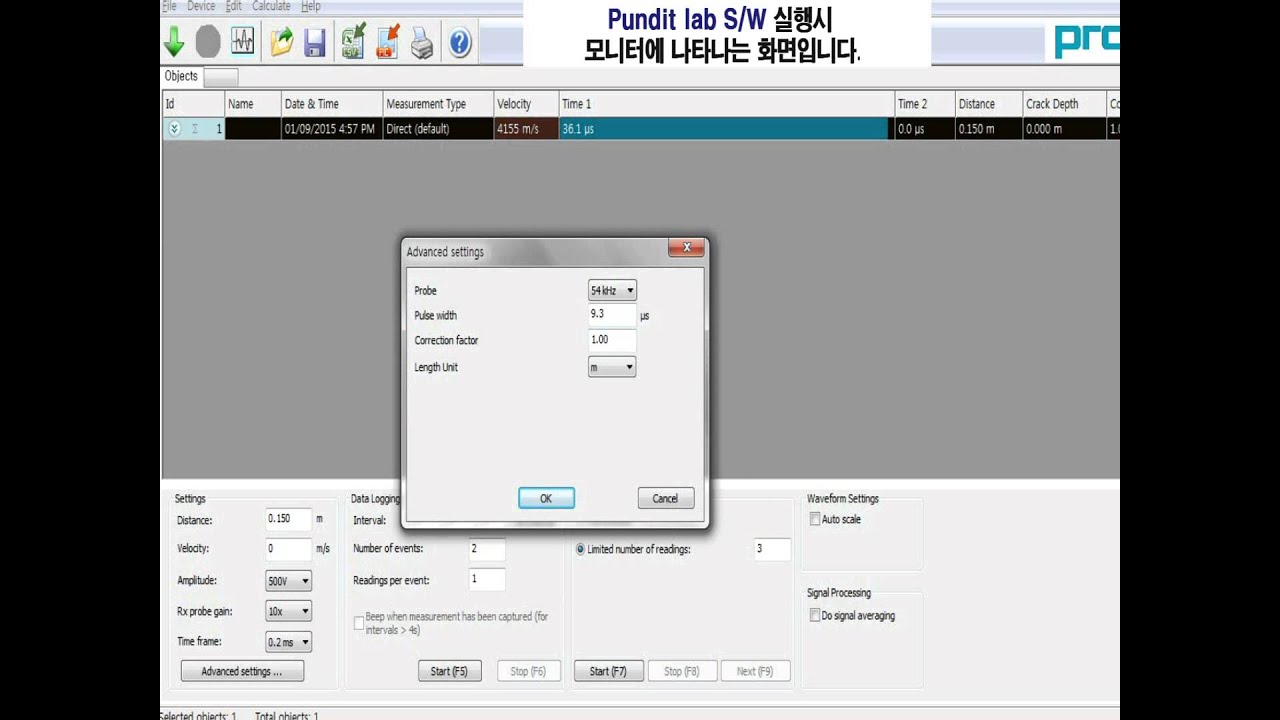
Task: Click the open folder toolbar icon
Action: pyautogui.click(x=282, y=42)
